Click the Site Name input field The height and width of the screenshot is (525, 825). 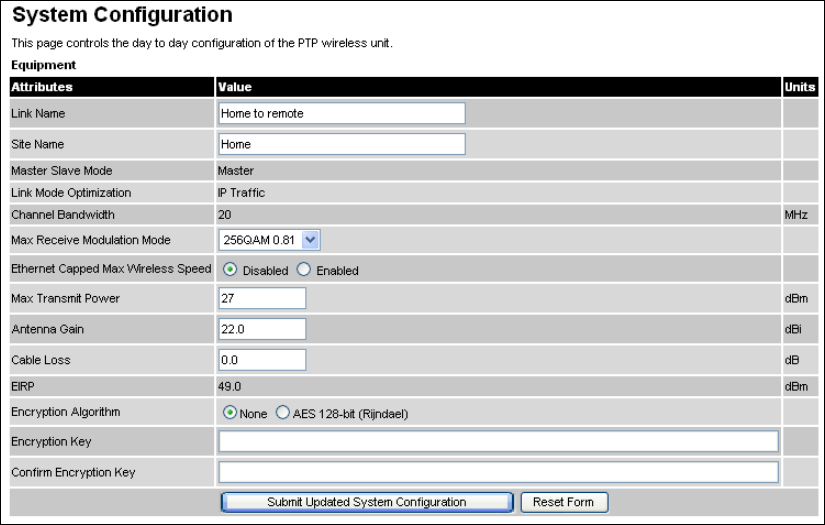[x=341, y=144]
